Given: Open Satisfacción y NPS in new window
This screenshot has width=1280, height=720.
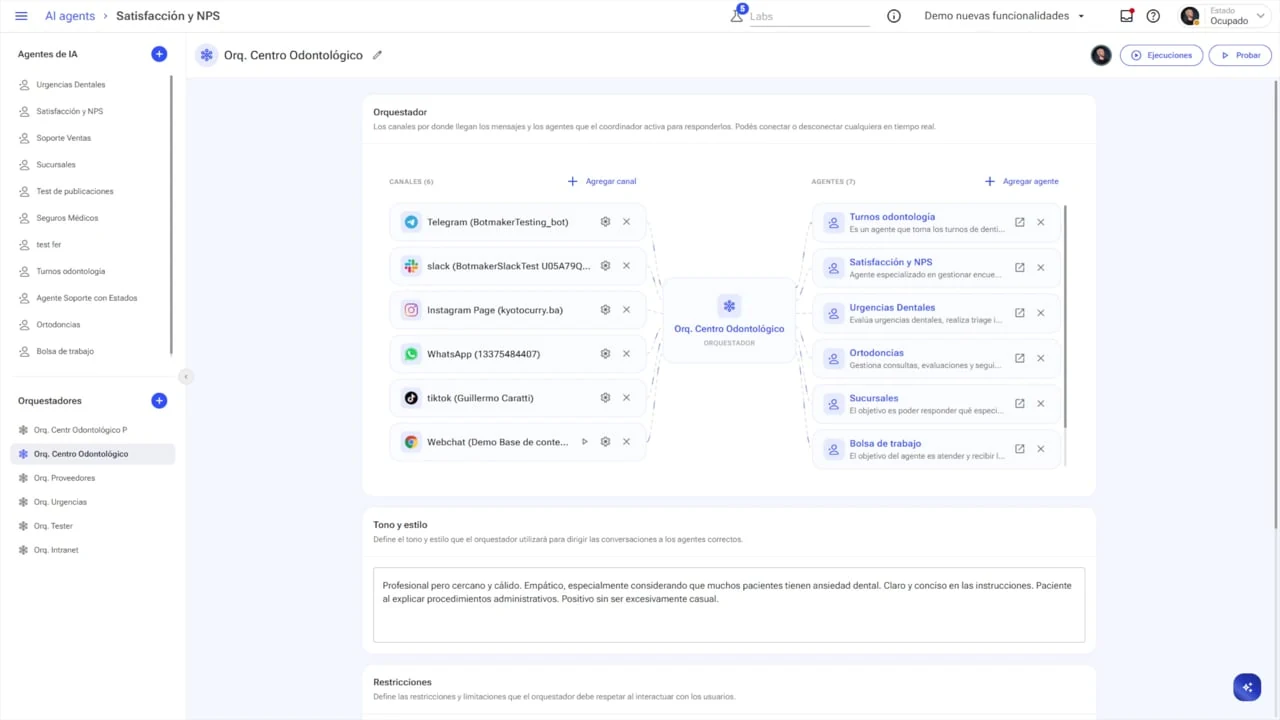Looking at the screenshot, I should [x=1019, y=268].
